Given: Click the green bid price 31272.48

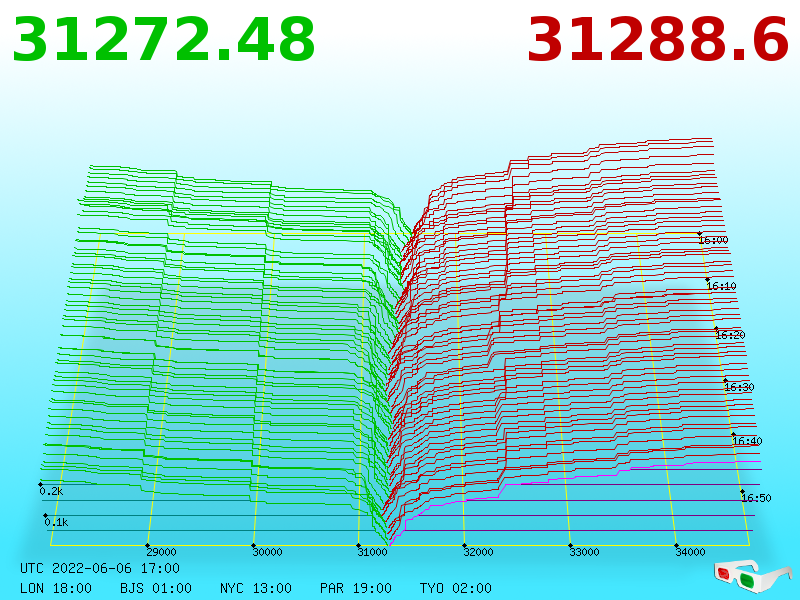Looking at the screenshot, I should tap(163, 40).
